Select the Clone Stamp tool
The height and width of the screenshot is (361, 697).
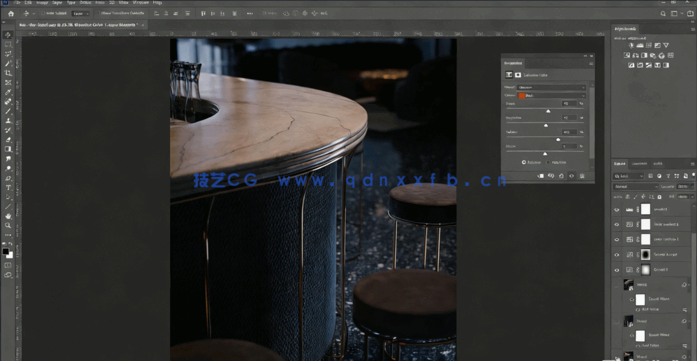pyautogui.click(x=8, y=120)
